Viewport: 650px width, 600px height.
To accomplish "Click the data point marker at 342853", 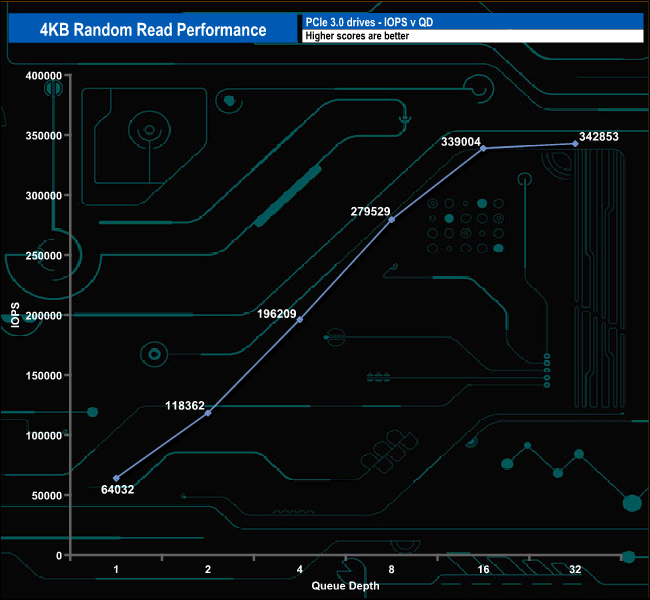I will point(575,143).
